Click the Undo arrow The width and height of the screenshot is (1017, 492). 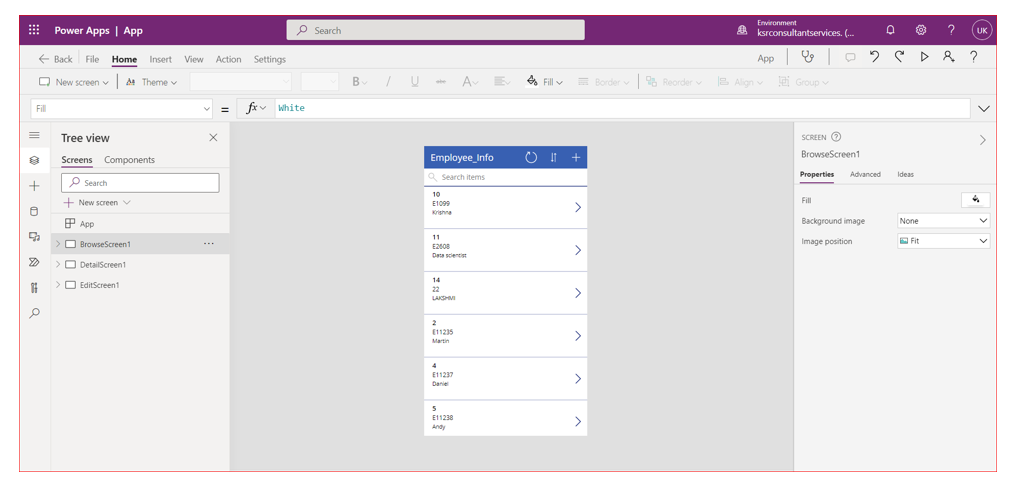tap(874, 57)
